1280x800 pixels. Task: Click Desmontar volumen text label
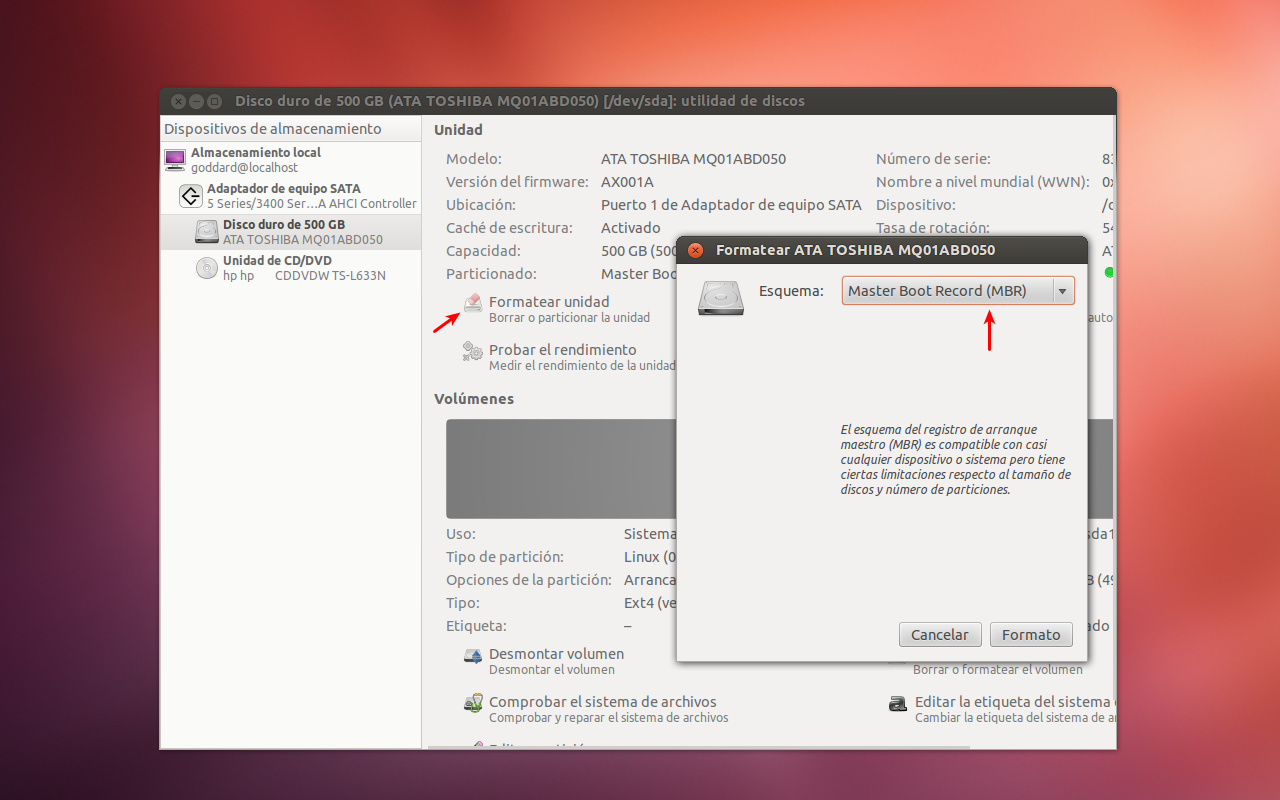coord(556,654)
